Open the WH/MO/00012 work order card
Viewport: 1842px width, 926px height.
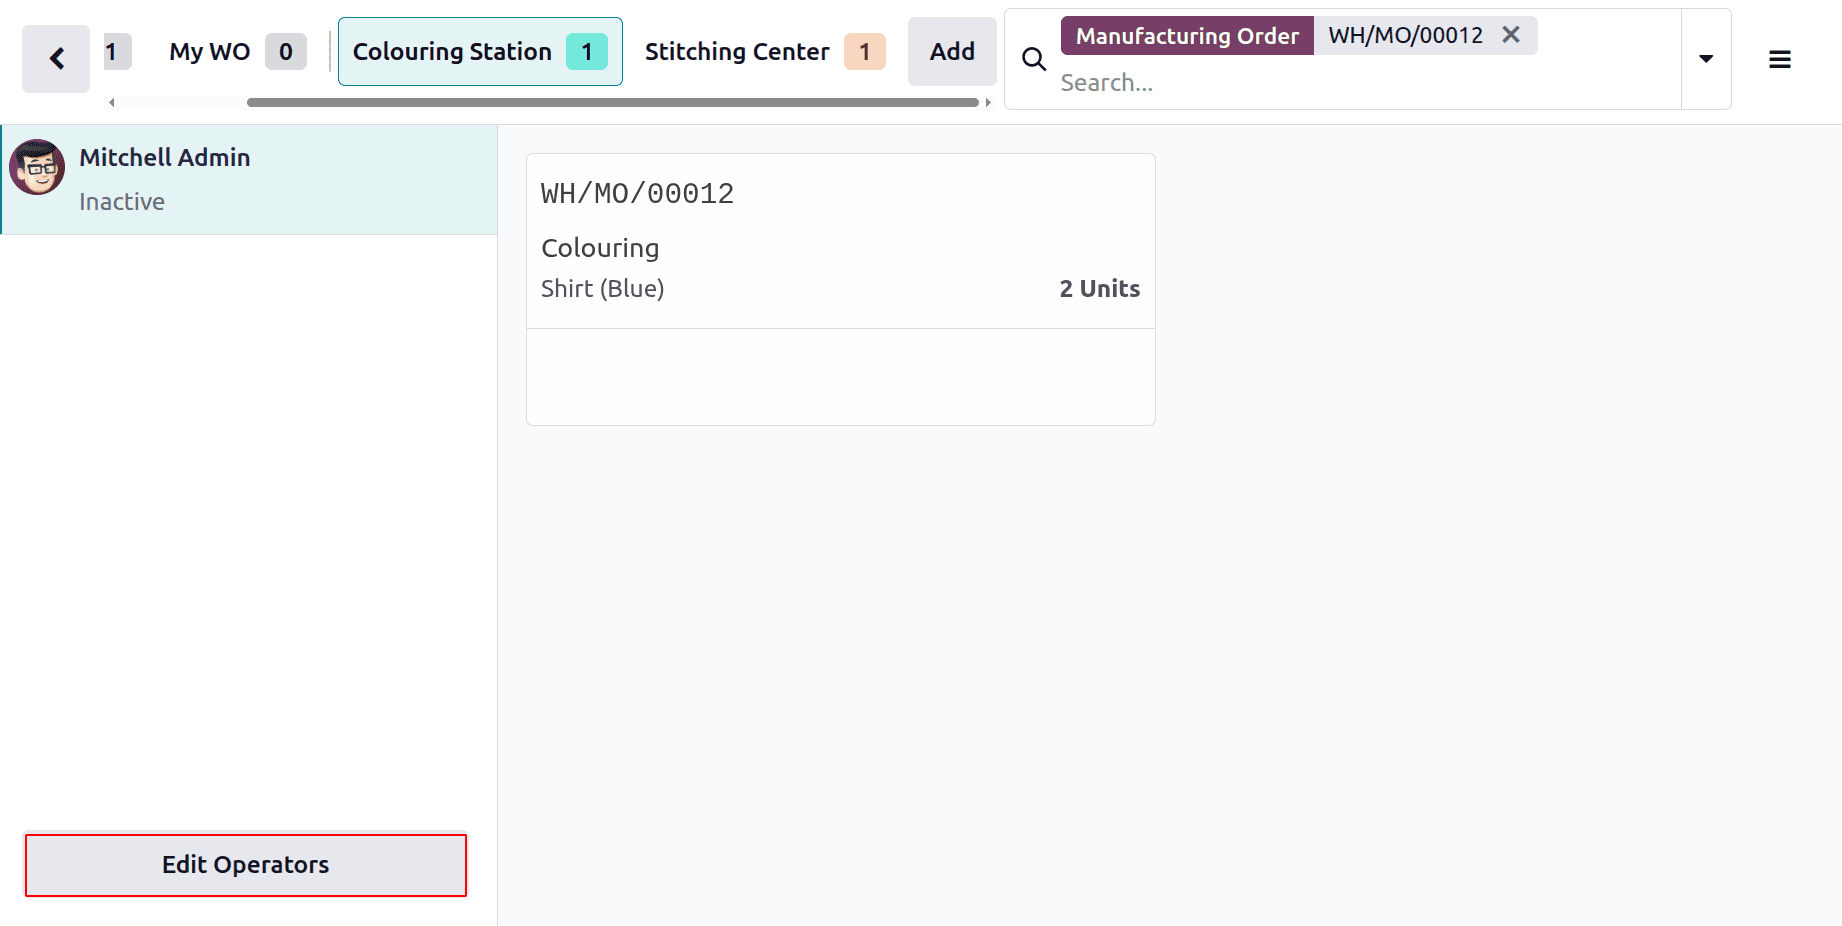(x=841, y=289)
